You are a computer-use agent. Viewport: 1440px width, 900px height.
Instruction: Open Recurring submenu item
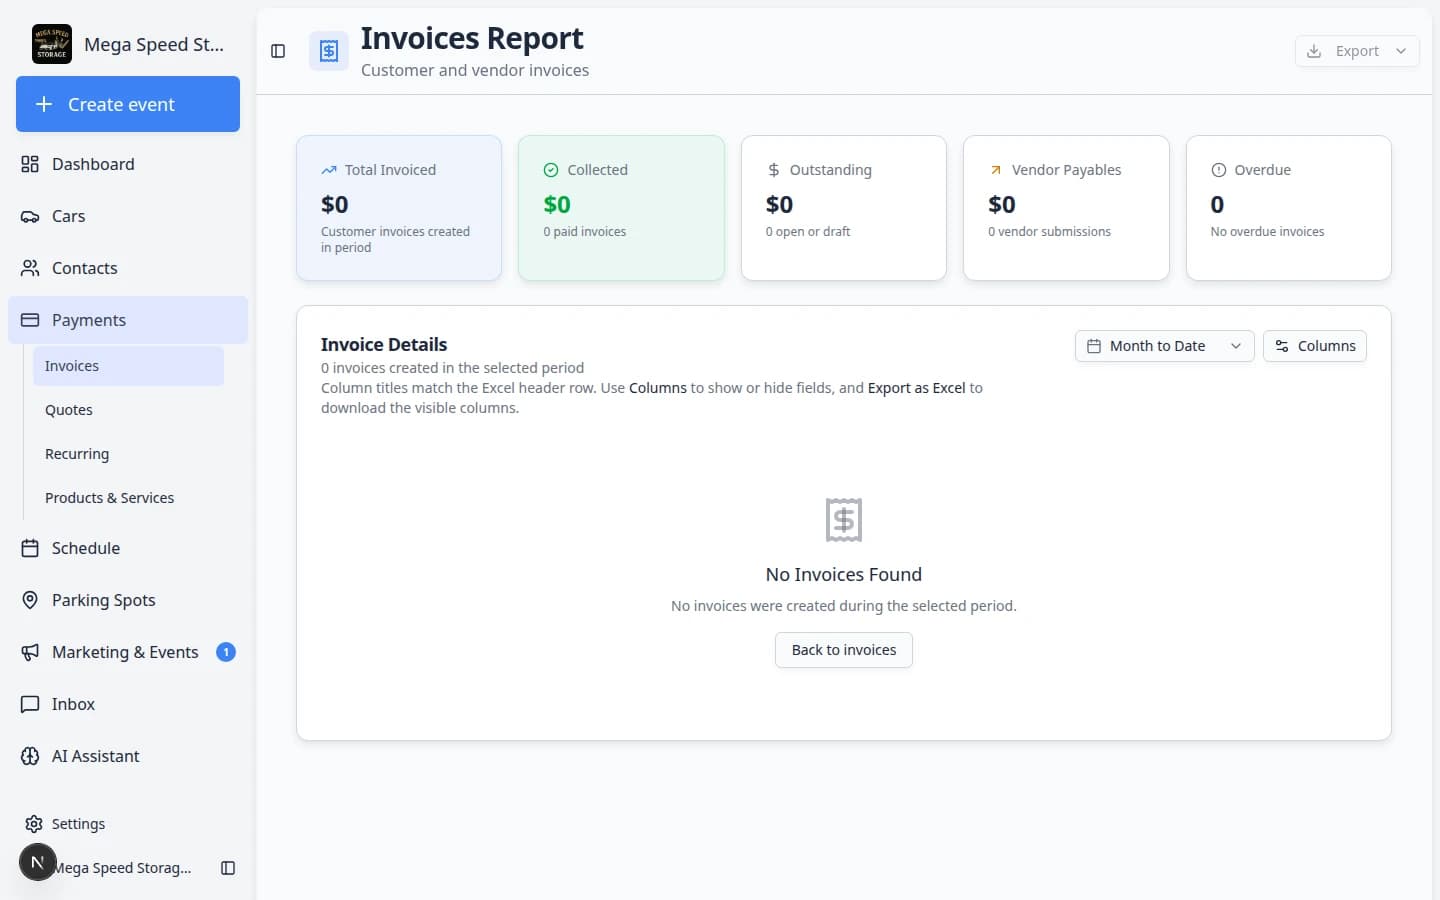128,454
